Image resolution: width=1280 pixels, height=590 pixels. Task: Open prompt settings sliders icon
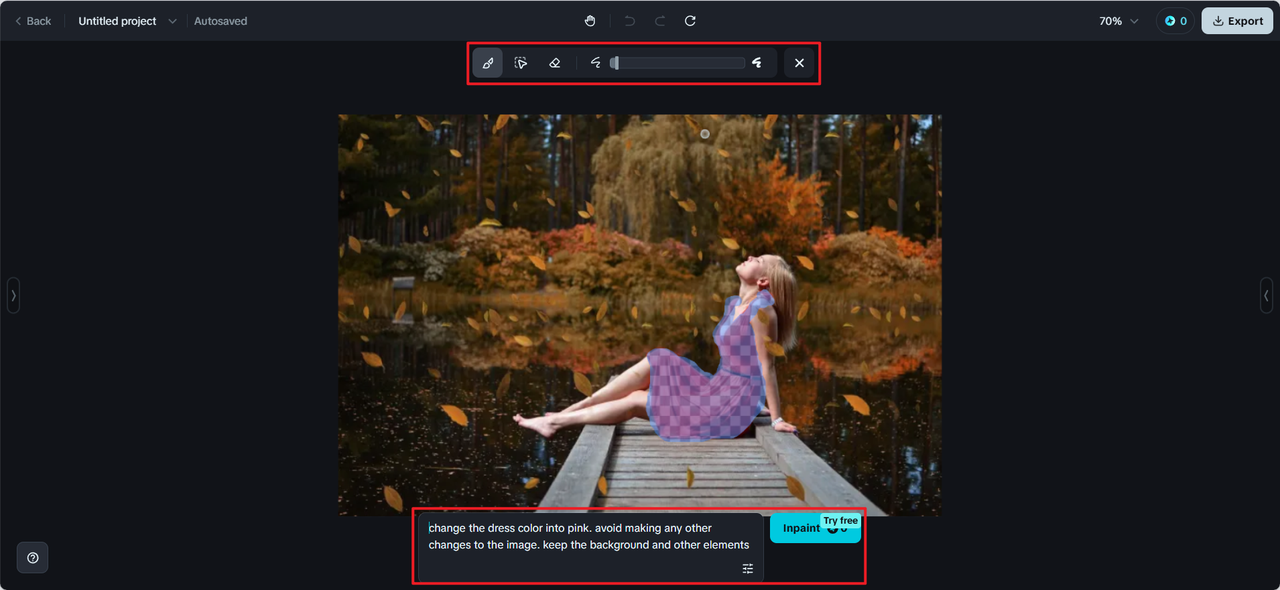tap(748, 568)
